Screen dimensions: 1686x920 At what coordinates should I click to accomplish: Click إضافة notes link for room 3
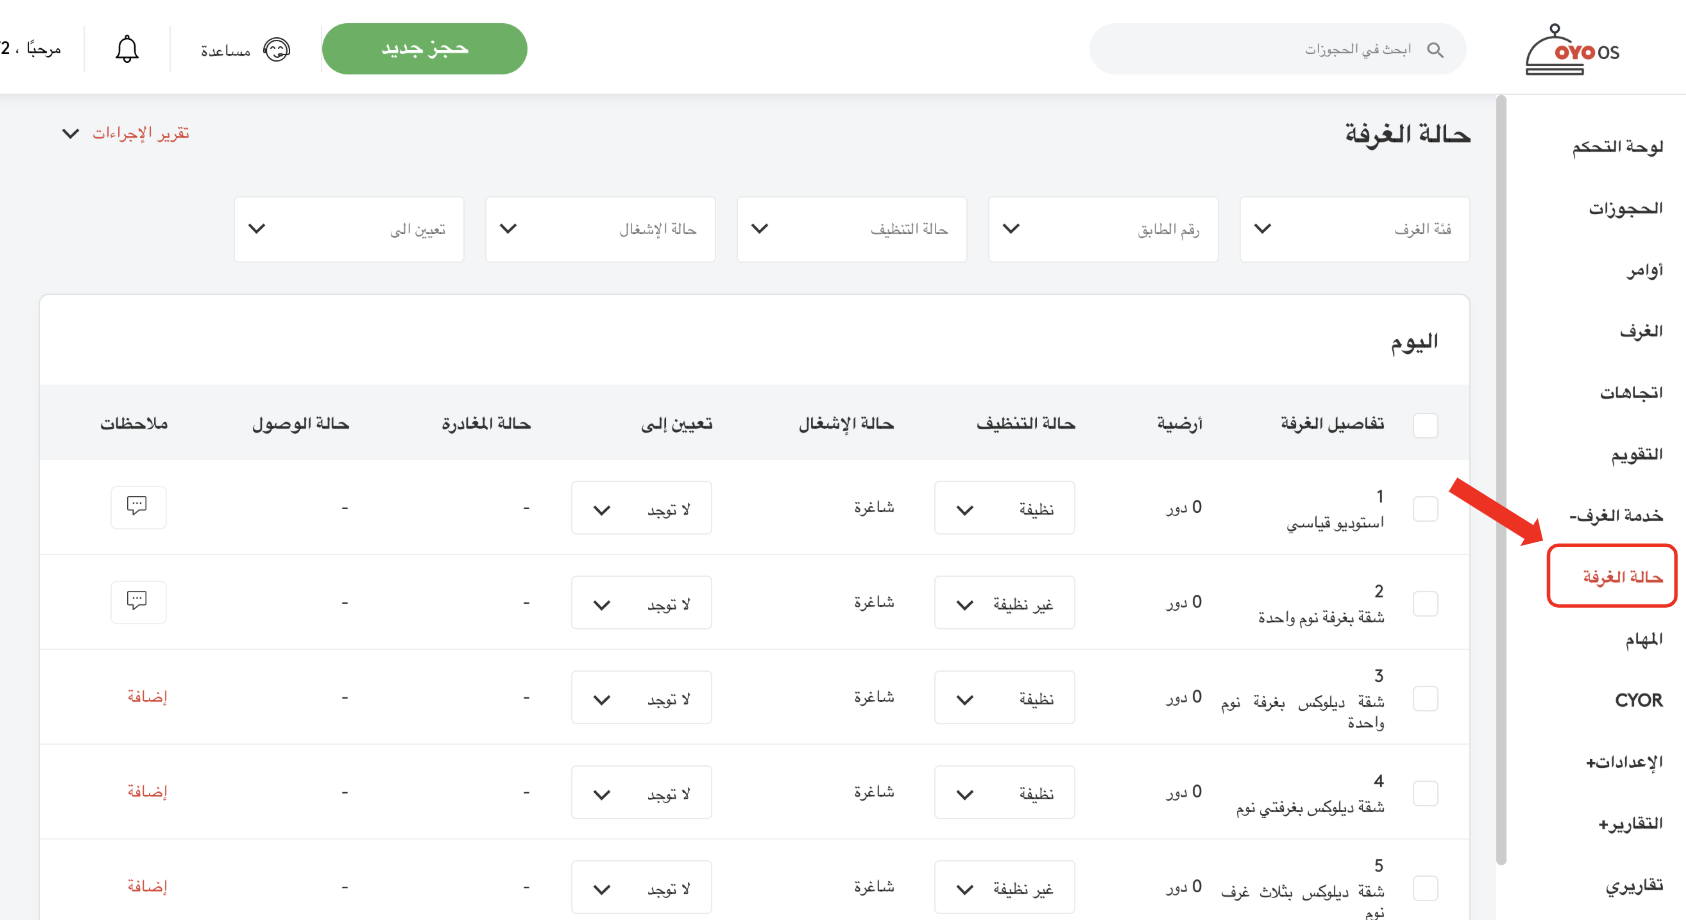[x=147, y=697]
